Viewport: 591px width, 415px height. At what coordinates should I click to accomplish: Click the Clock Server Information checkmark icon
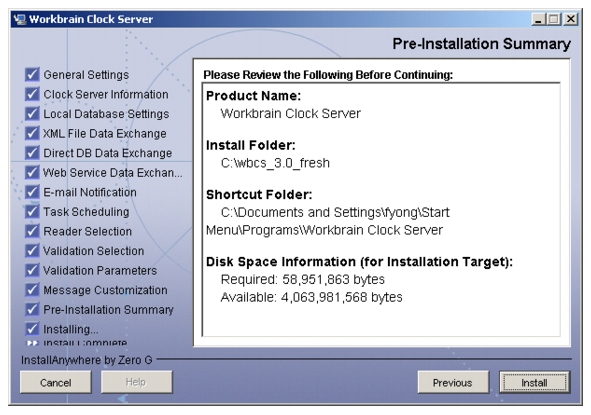pyautogui.click(x=32, y=94)
